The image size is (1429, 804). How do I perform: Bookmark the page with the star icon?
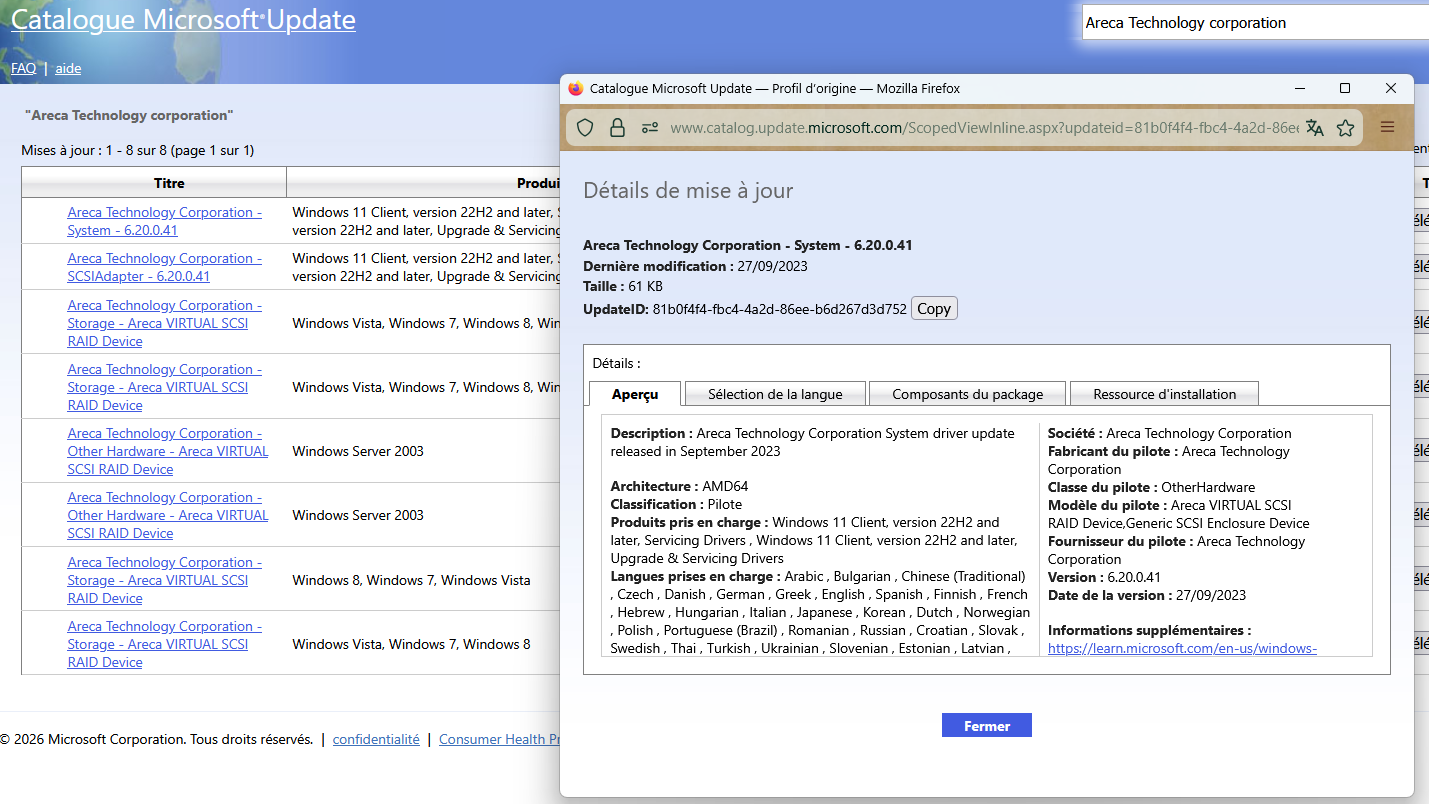pyautogui.click(x=1345, y=128)
